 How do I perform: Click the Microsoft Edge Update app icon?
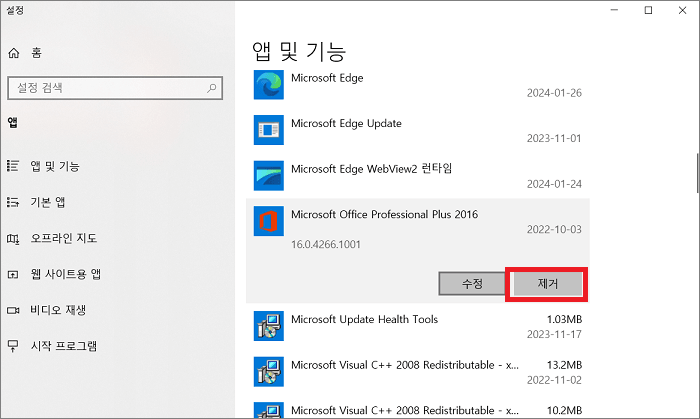click(x=269, y=130)
